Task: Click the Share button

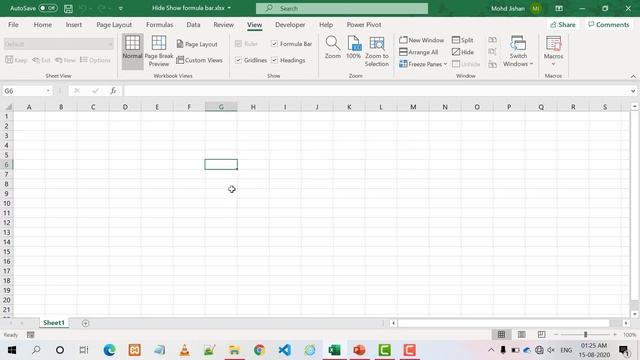Action: (562, 24)
